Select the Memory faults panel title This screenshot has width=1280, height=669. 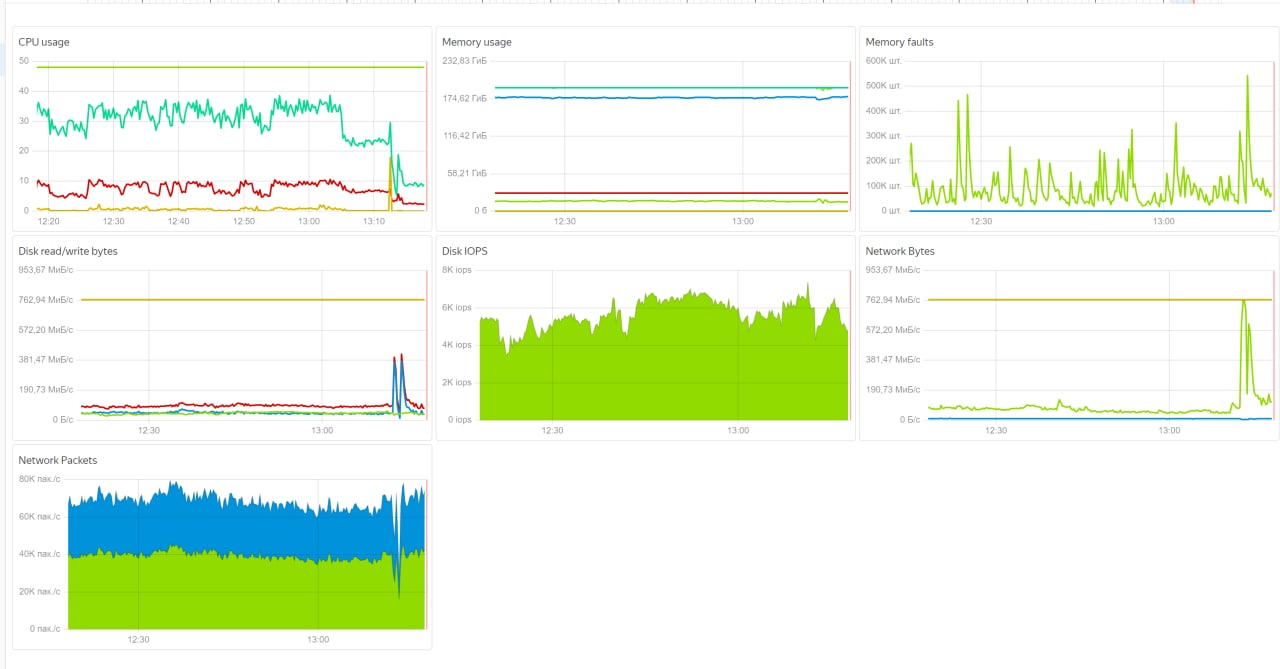coord(899,42)
